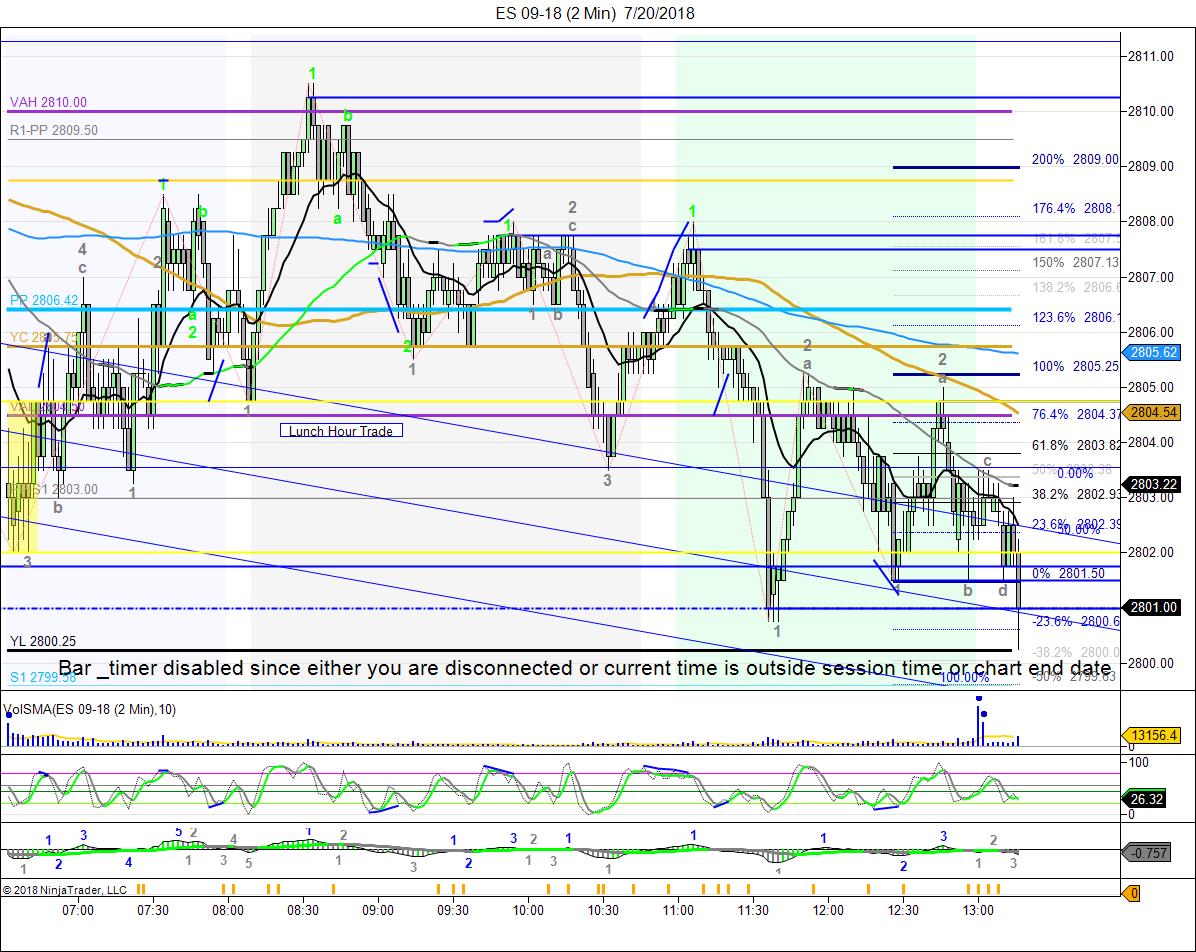The height and width of the screenshot is (952, 1196).
Task: Select the 10:00 time axis label
Action: coord(528,910)
